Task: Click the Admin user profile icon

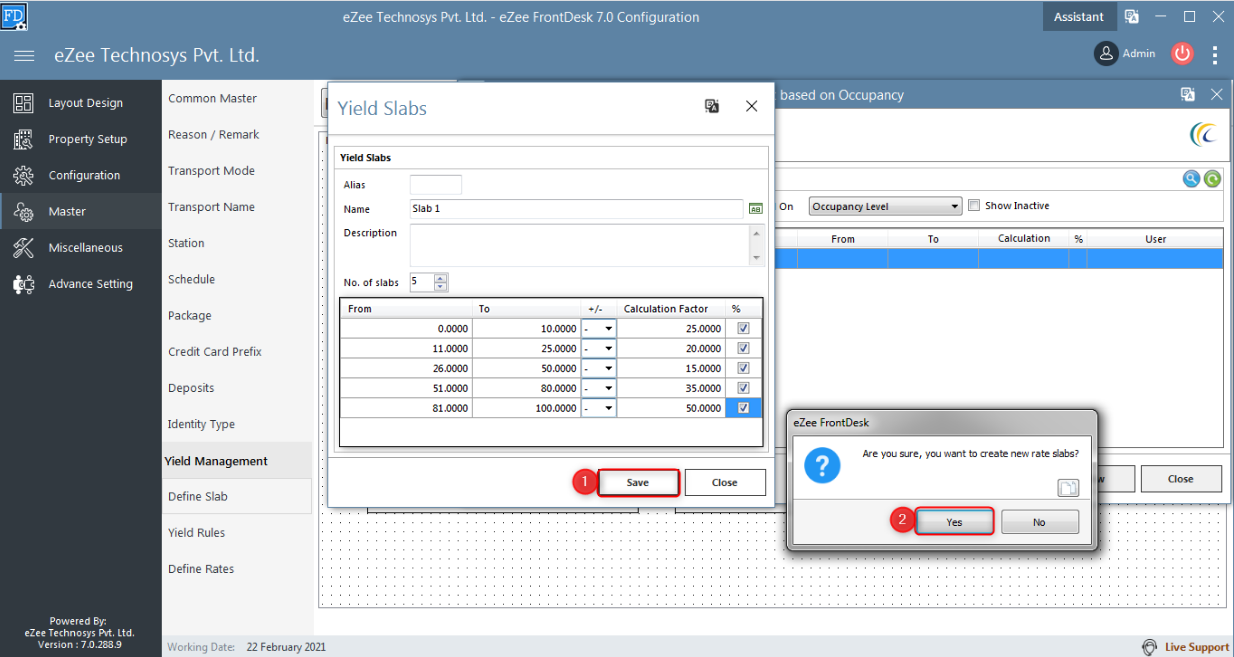Action: point(1105,54)
